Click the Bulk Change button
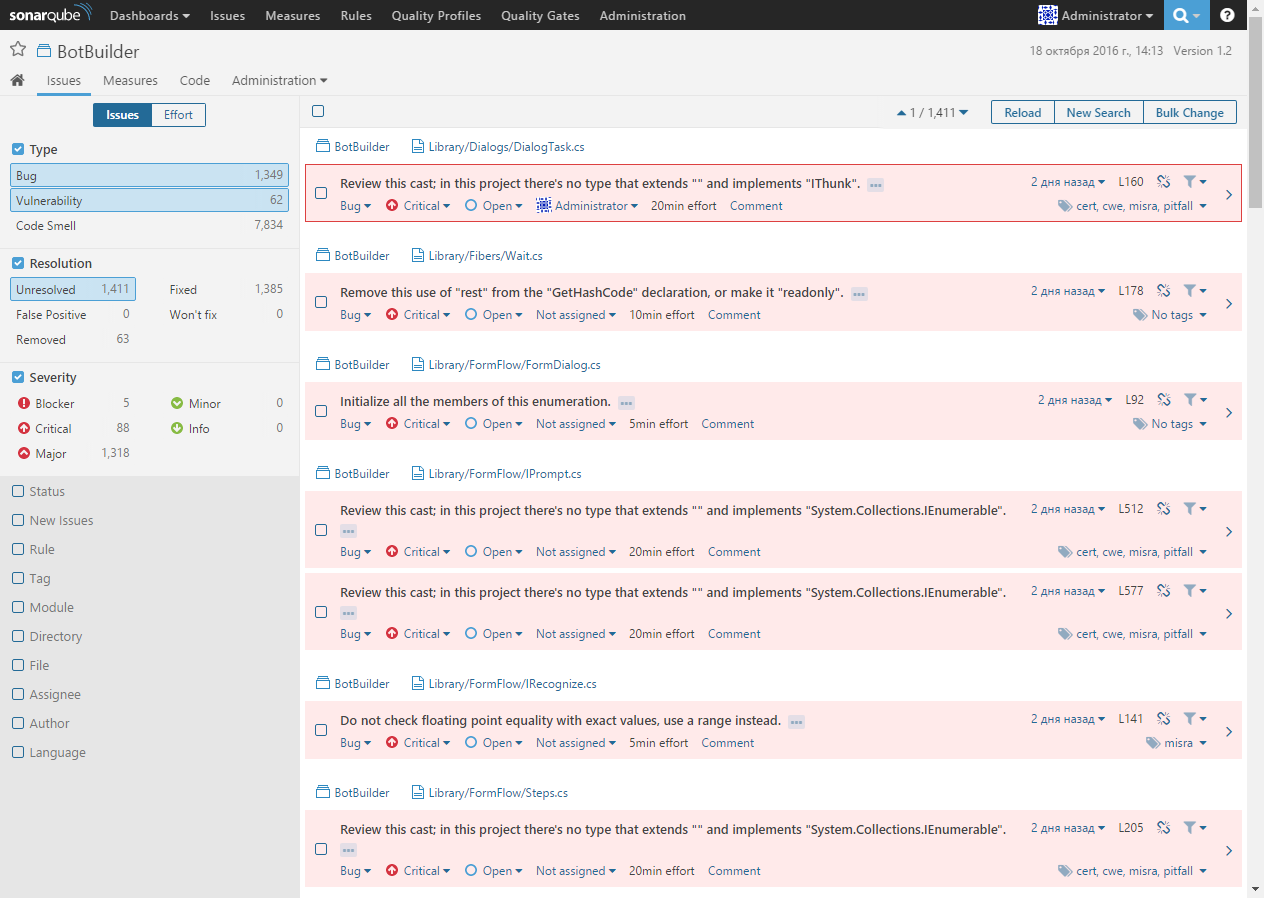Screen dimensions: 1264x898 [1189, 112]
